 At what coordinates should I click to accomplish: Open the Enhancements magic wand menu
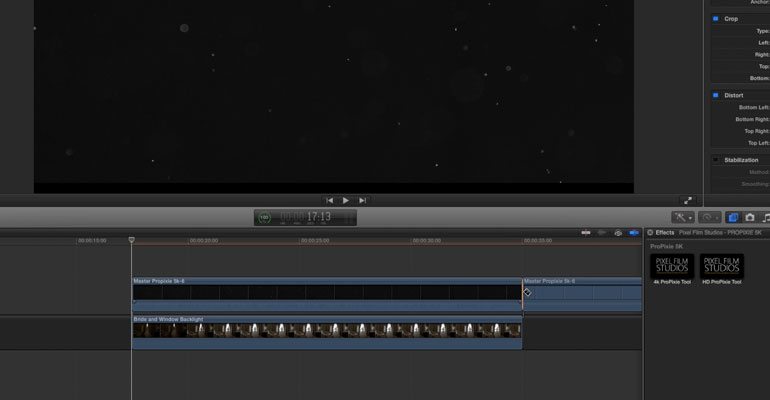point(683,217)
